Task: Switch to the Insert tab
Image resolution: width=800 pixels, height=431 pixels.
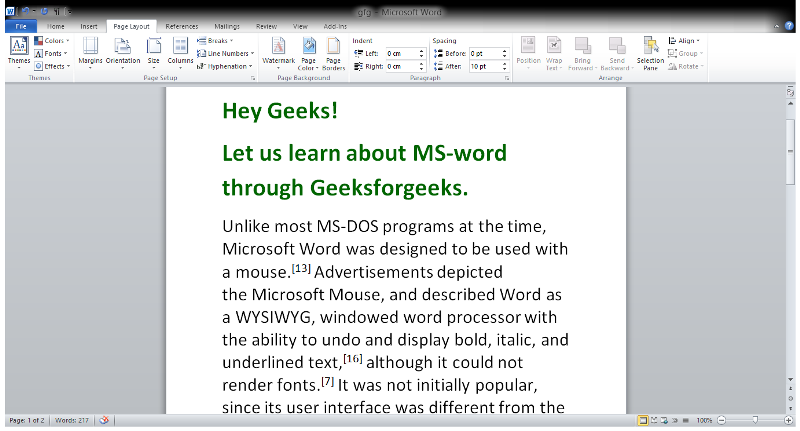Action: [89, 27]
